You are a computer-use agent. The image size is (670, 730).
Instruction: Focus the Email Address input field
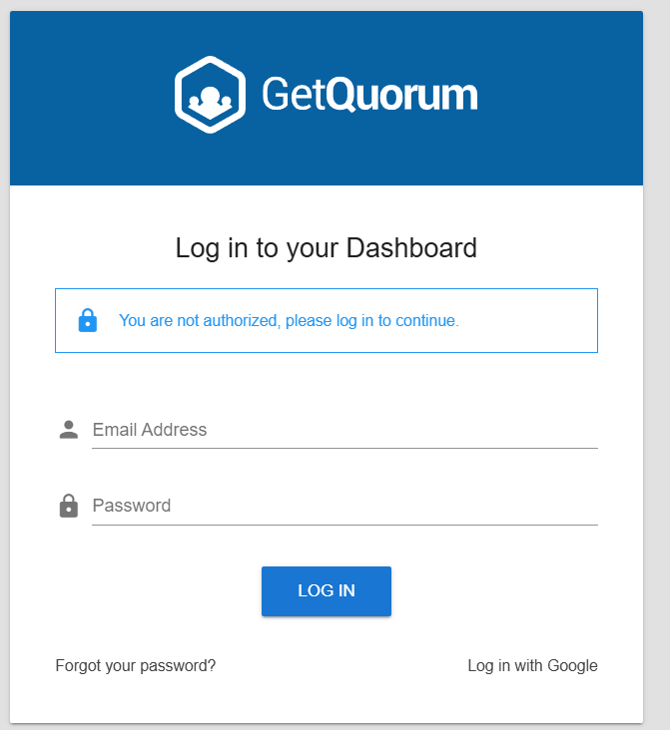click(344, 430)
